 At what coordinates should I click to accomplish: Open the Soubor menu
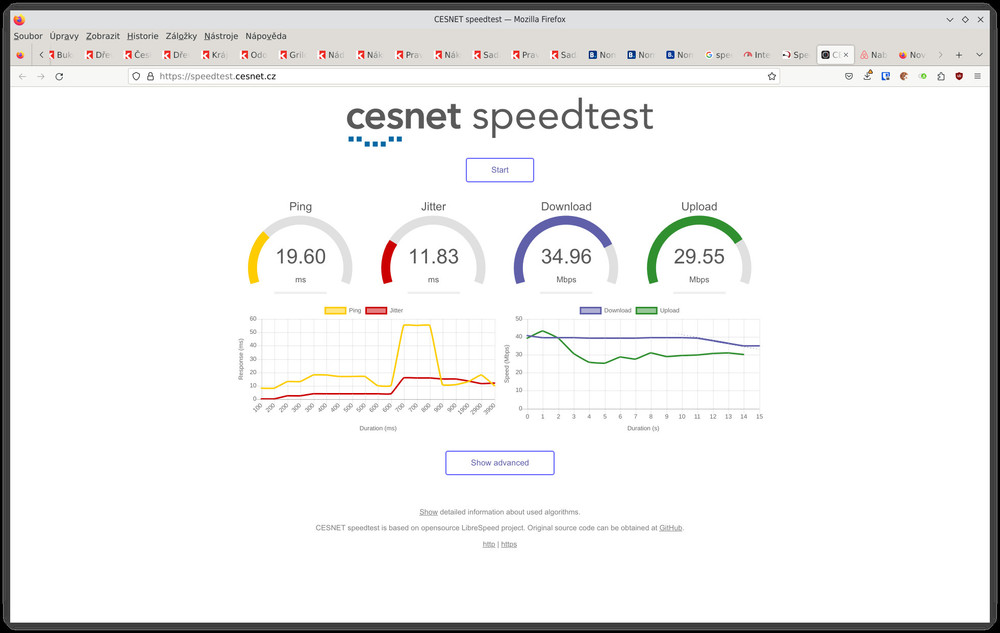click(28, 36)
